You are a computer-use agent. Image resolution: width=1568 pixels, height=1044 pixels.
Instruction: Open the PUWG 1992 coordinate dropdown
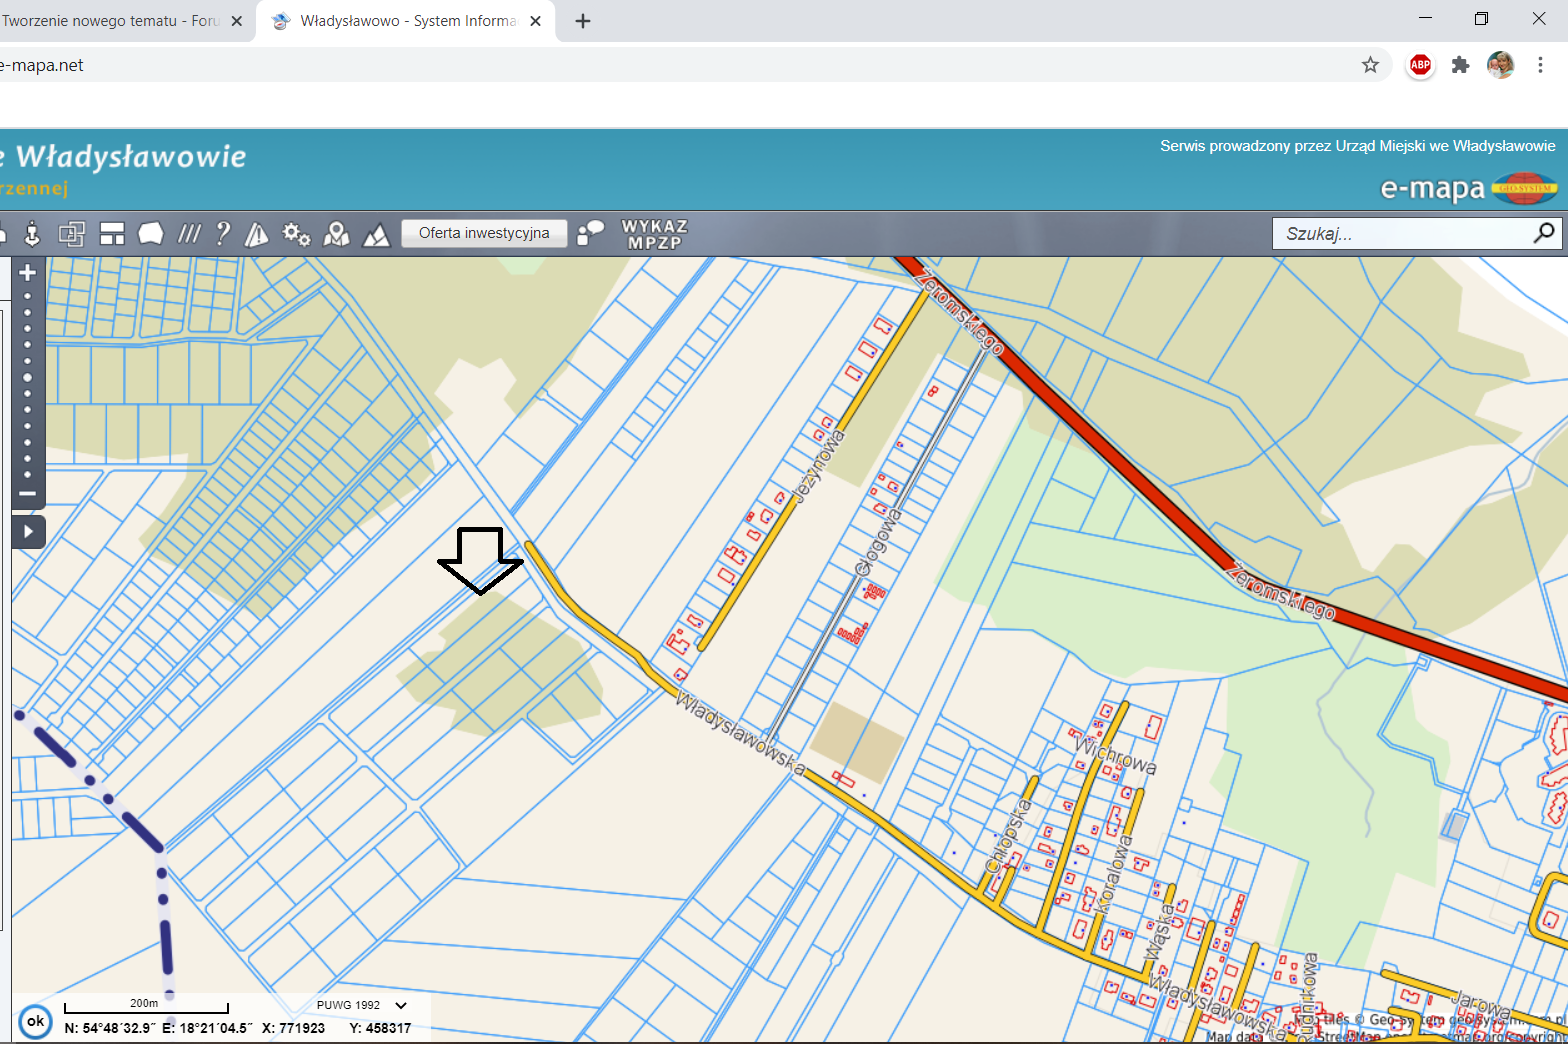point(401,1005)
